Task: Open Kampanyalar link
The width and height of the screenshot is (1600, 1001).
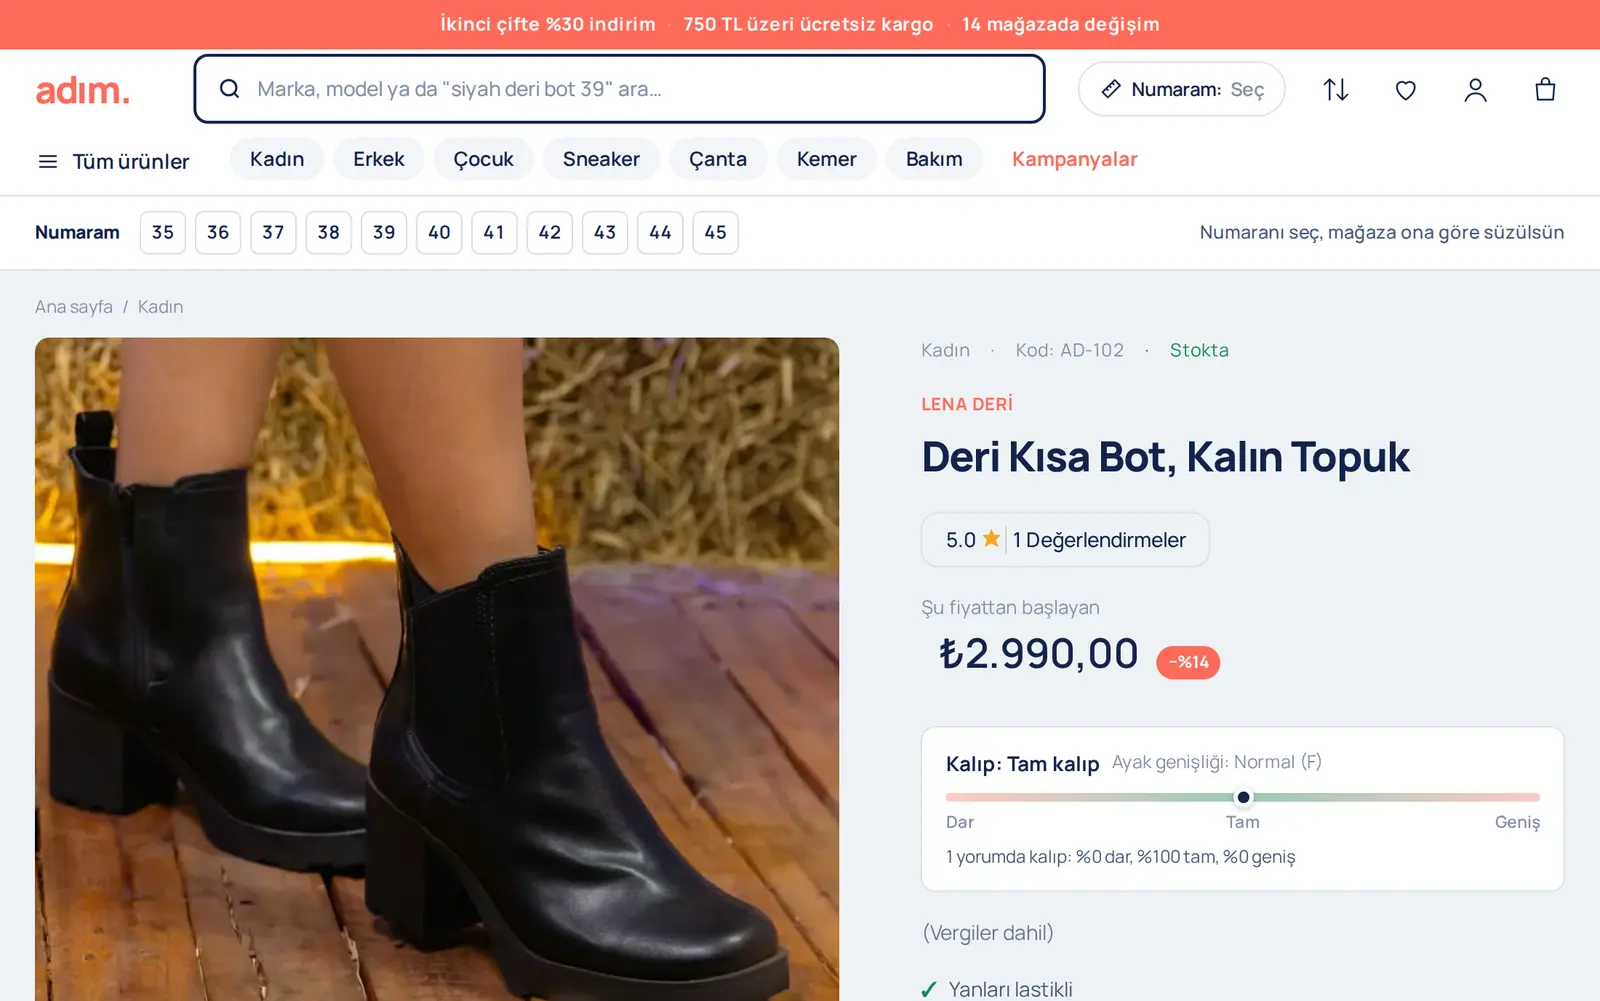Action: (1075, 159)
